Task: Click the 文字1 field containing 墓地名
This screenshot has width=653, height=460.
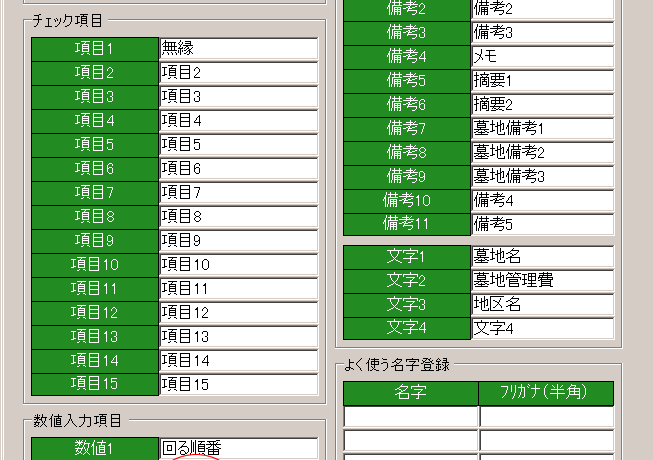Action: click(x=543, y=256)
